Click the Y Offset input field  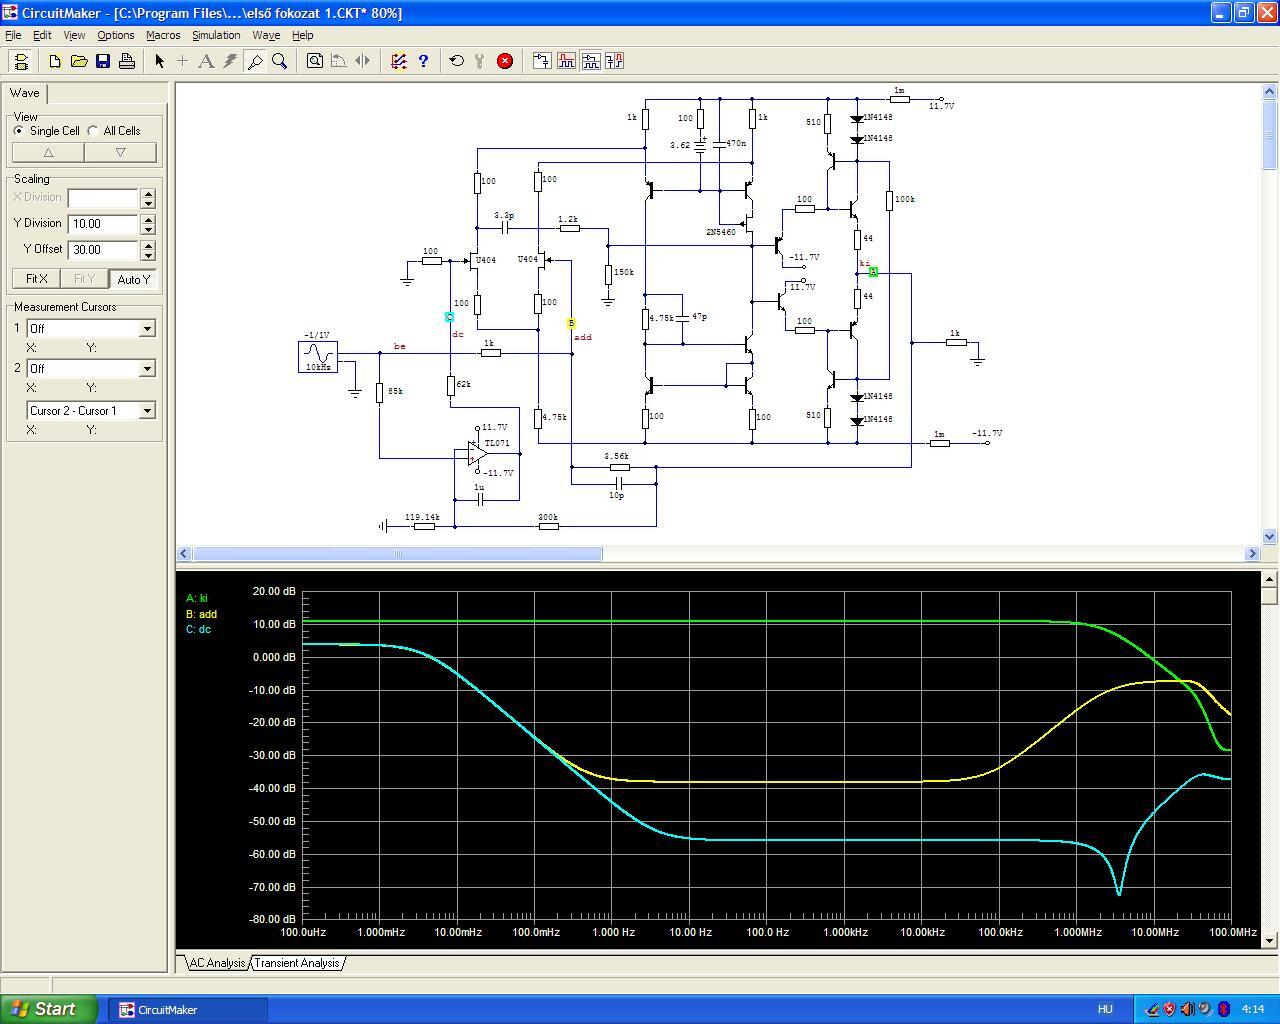click(103, 250)
